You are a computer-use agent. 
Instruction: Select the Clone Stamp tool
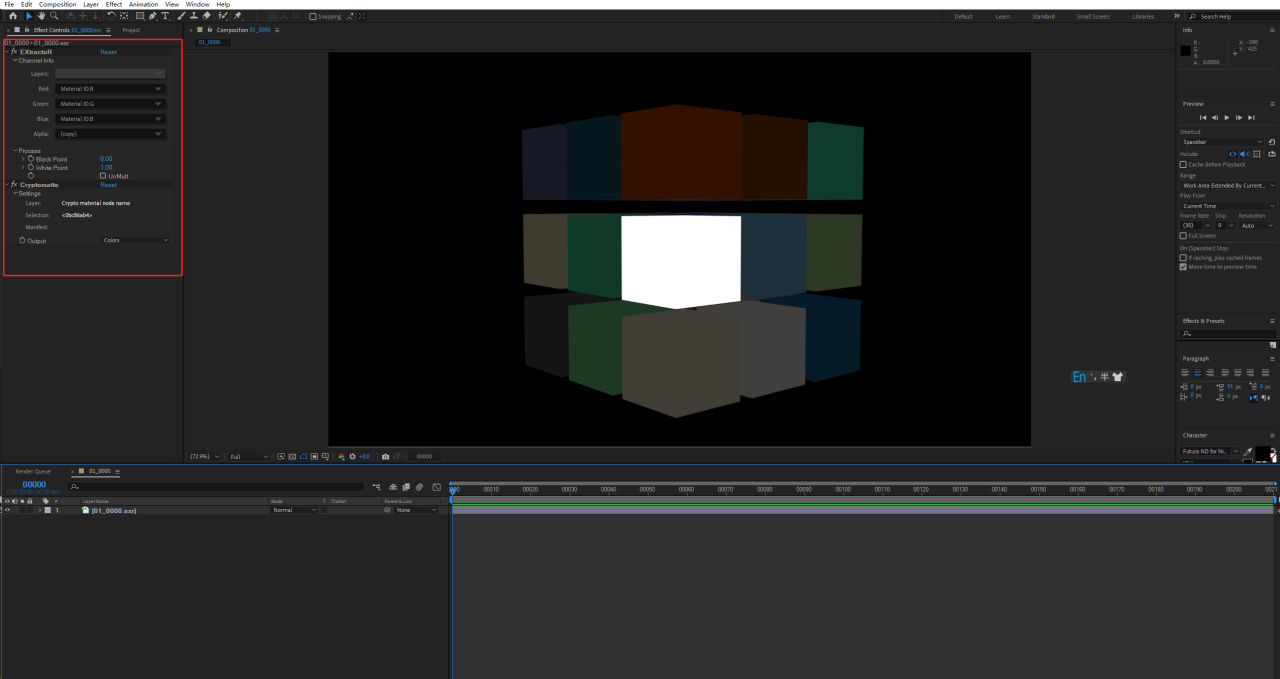click(x=193, y=16)
